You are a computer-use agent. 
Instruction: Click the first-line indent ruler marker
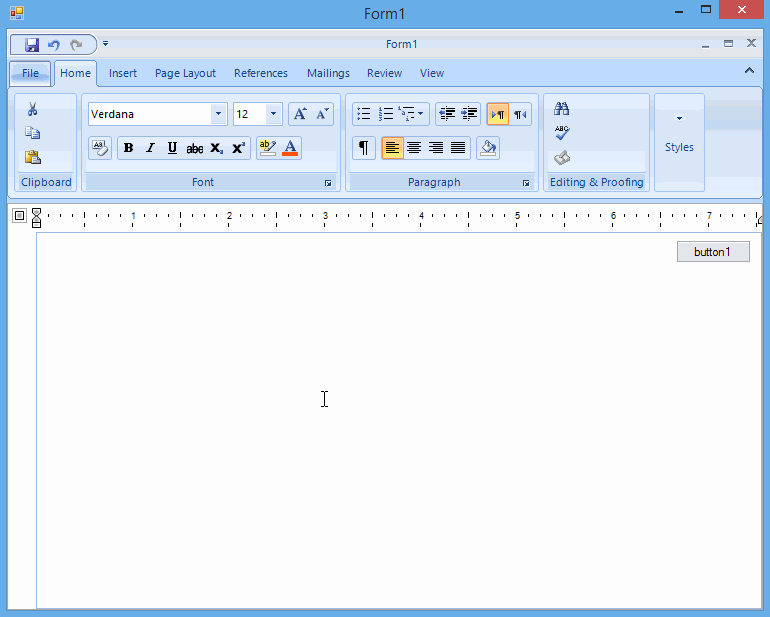point(36,212)
